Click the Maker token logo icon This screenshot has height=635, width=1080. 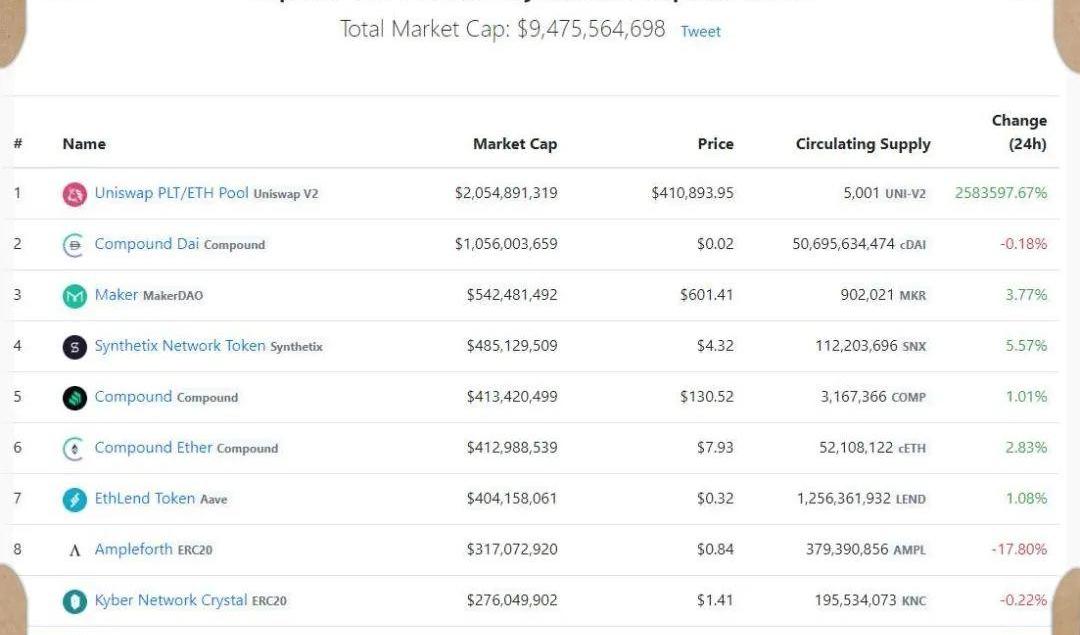pyautogui.click(x=75, y=296)
